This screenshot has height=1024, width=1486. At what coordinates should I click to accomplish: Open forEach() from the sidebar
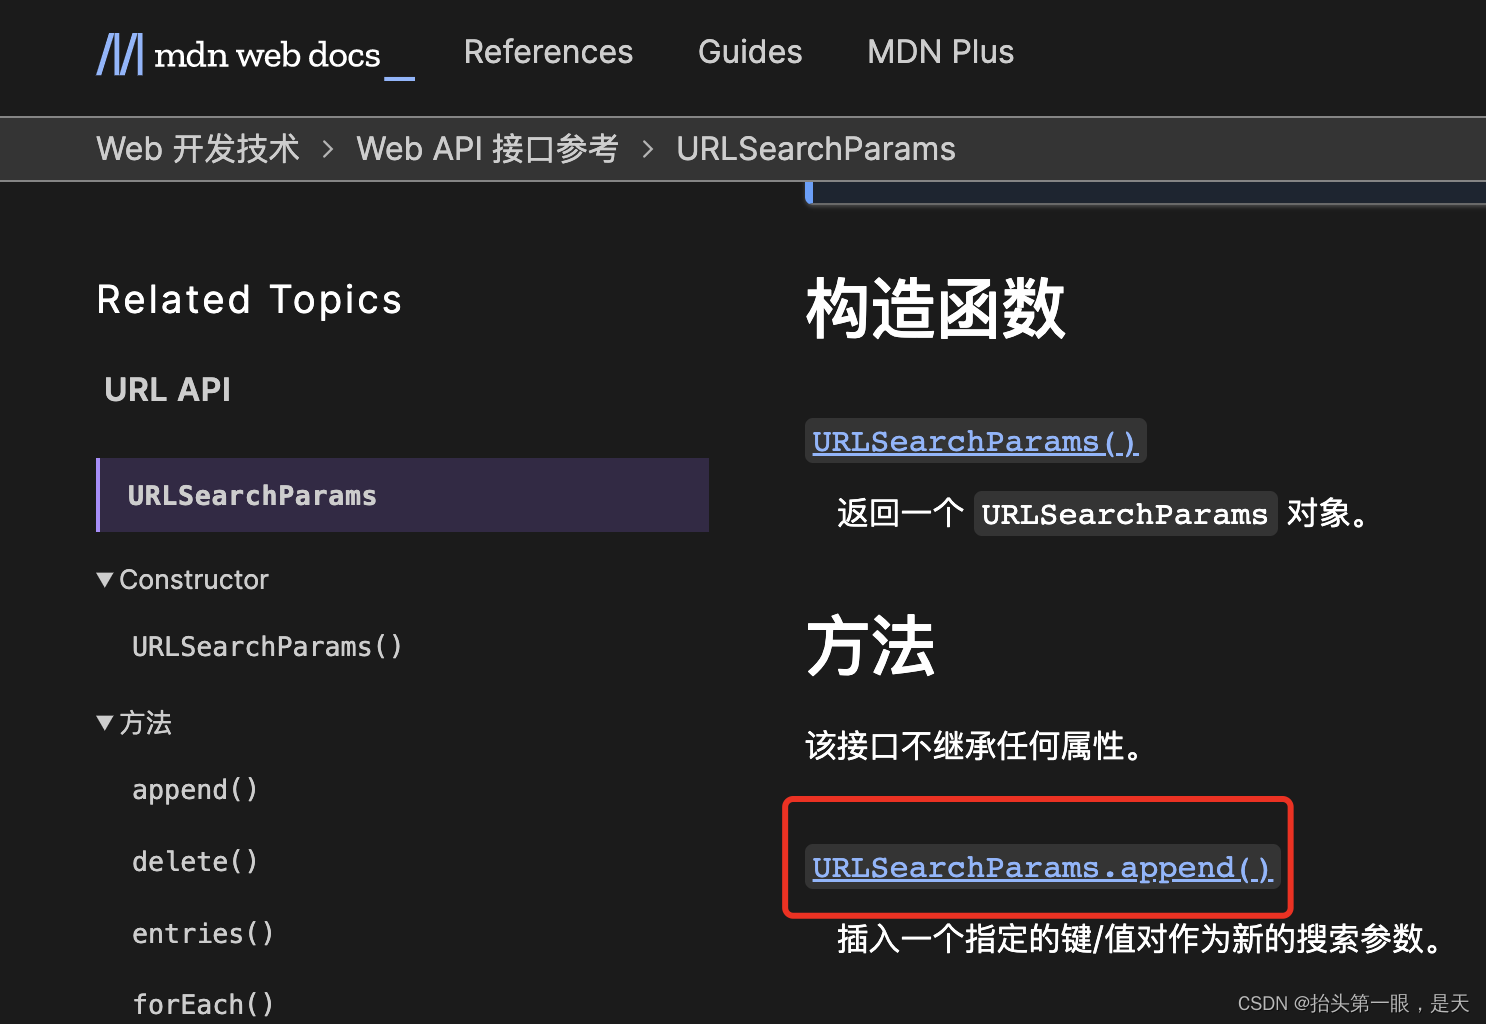203,1003
